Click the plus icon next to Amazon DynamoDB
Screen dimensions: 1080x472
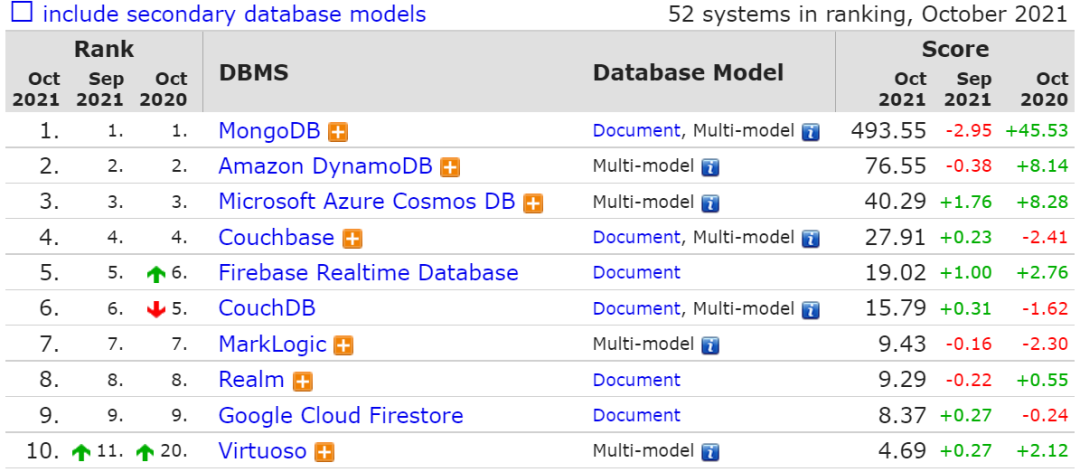coord(450,168)
